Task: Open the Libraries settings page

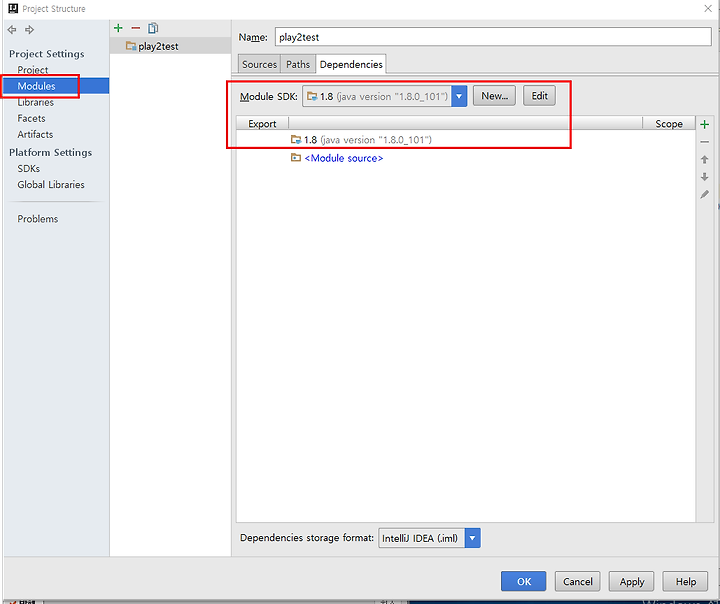Action: click(35, 102)
